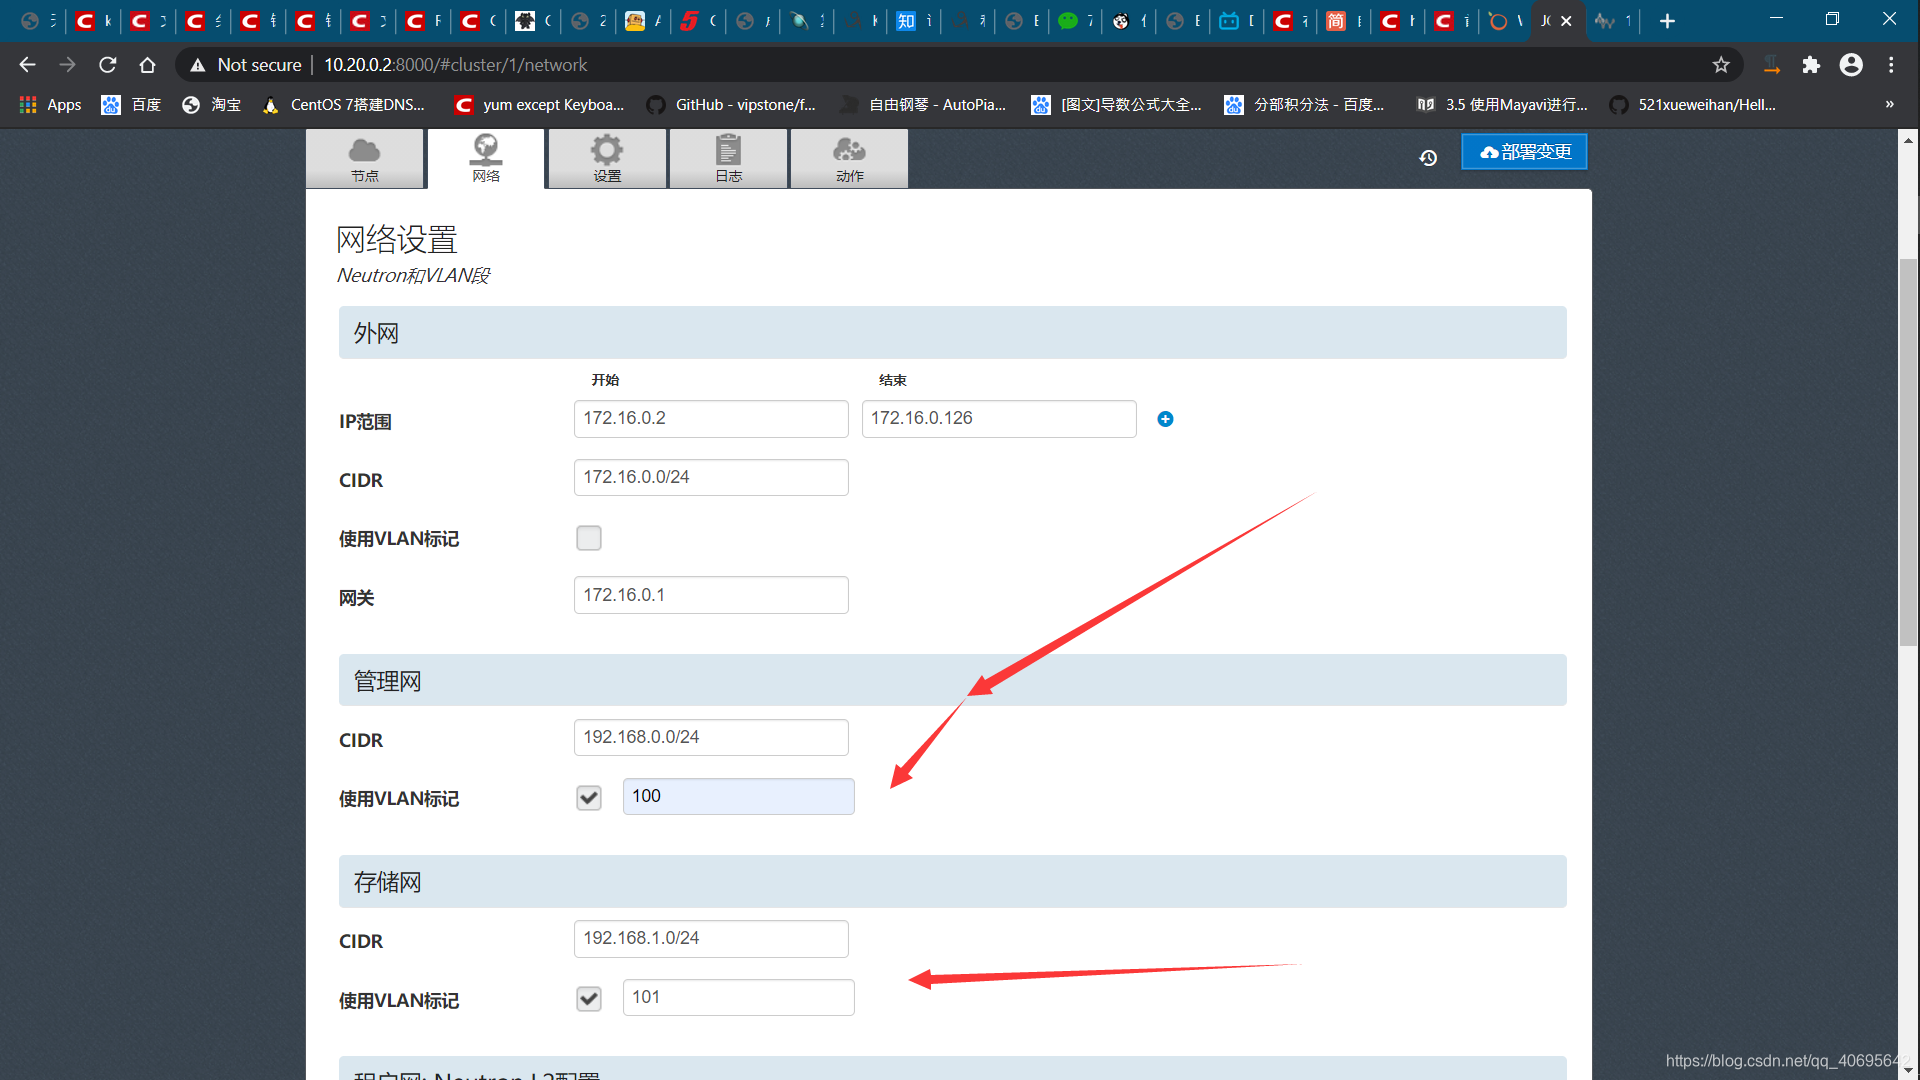Open the yum except Keyboa... bookmark
Image resolution: width=1920 pixels, height=1080 pixels.
pos(539,105)
